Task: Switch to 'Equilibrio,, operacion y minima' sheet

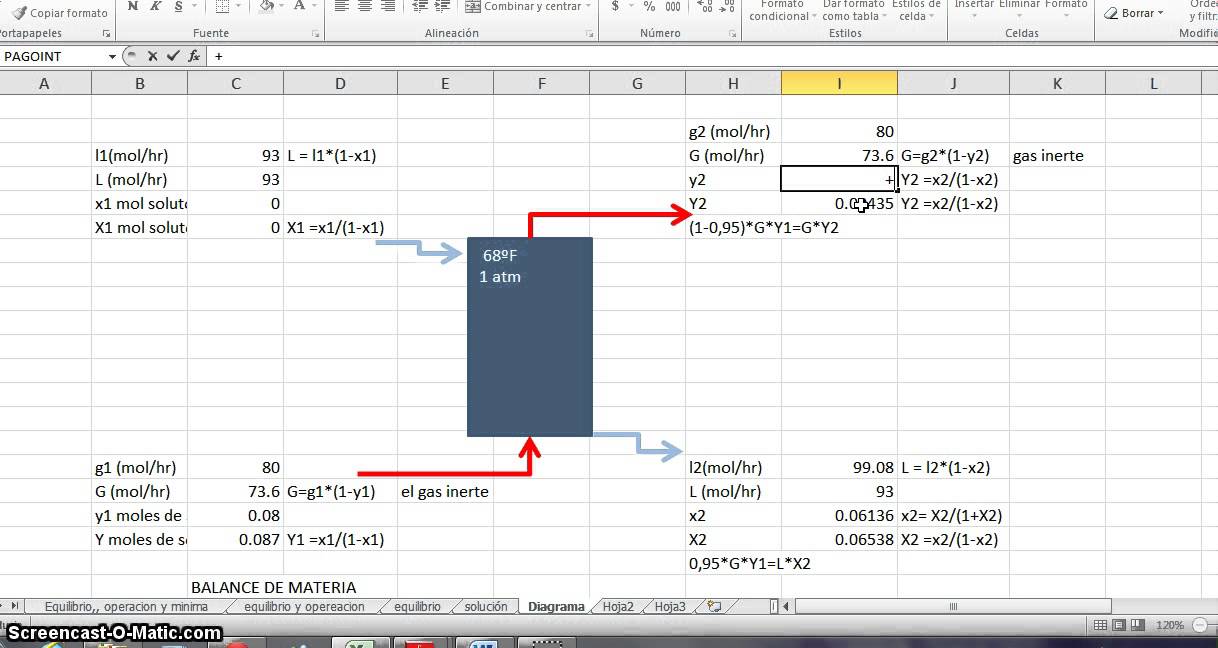Action: (126, 606)
